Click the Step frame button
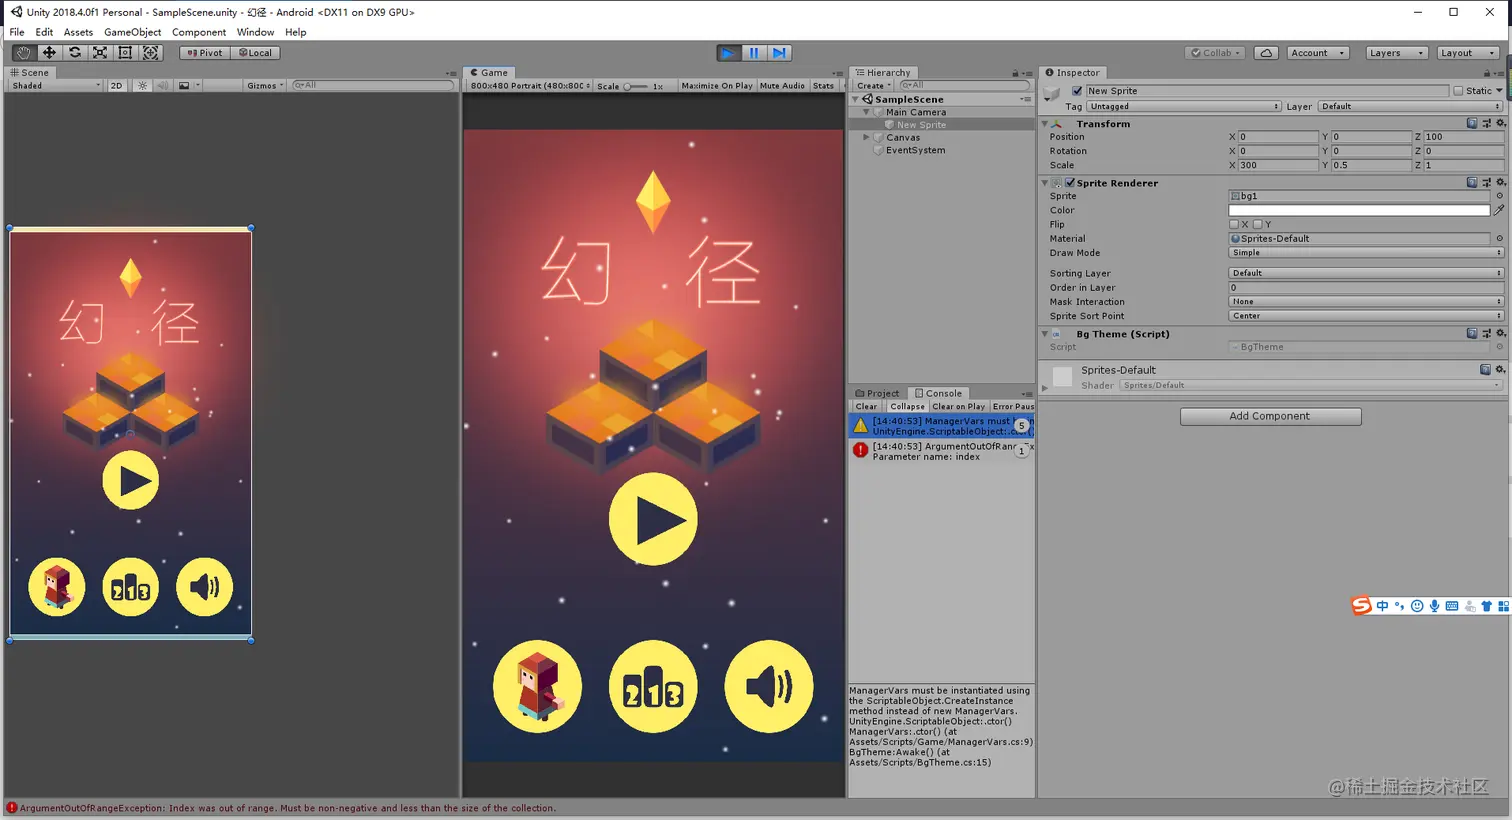Image resolution: width=1512 pixels, height=820 pixels. (779, 53)
